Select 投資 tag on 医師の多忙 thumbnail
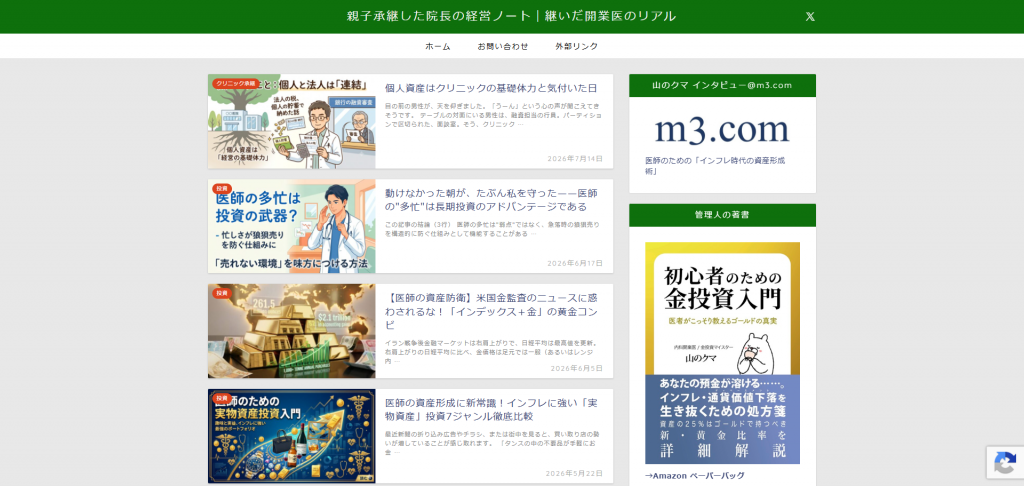 click(222, 188)
